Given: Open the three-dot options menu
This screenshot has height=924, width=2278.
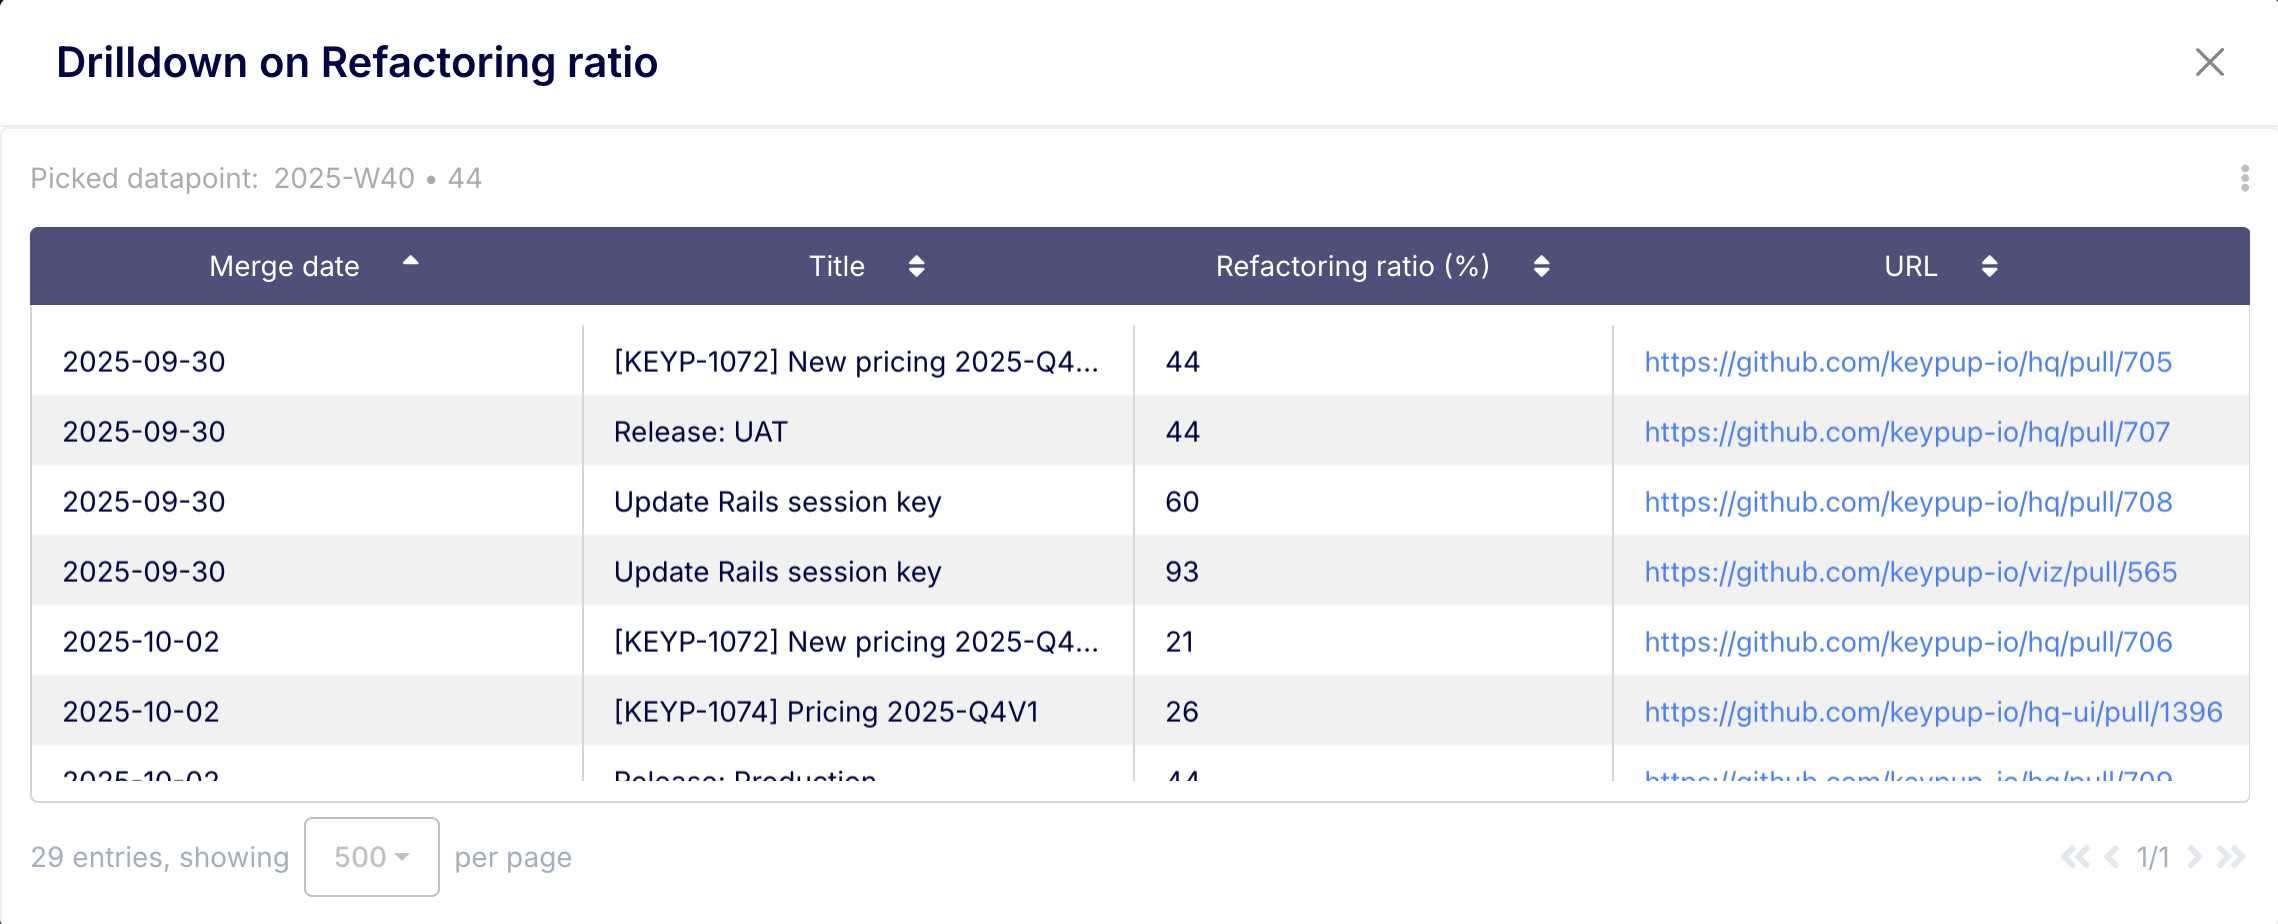Looking at the screenshot, I should pyautogui.click(x=2245, y=178).
